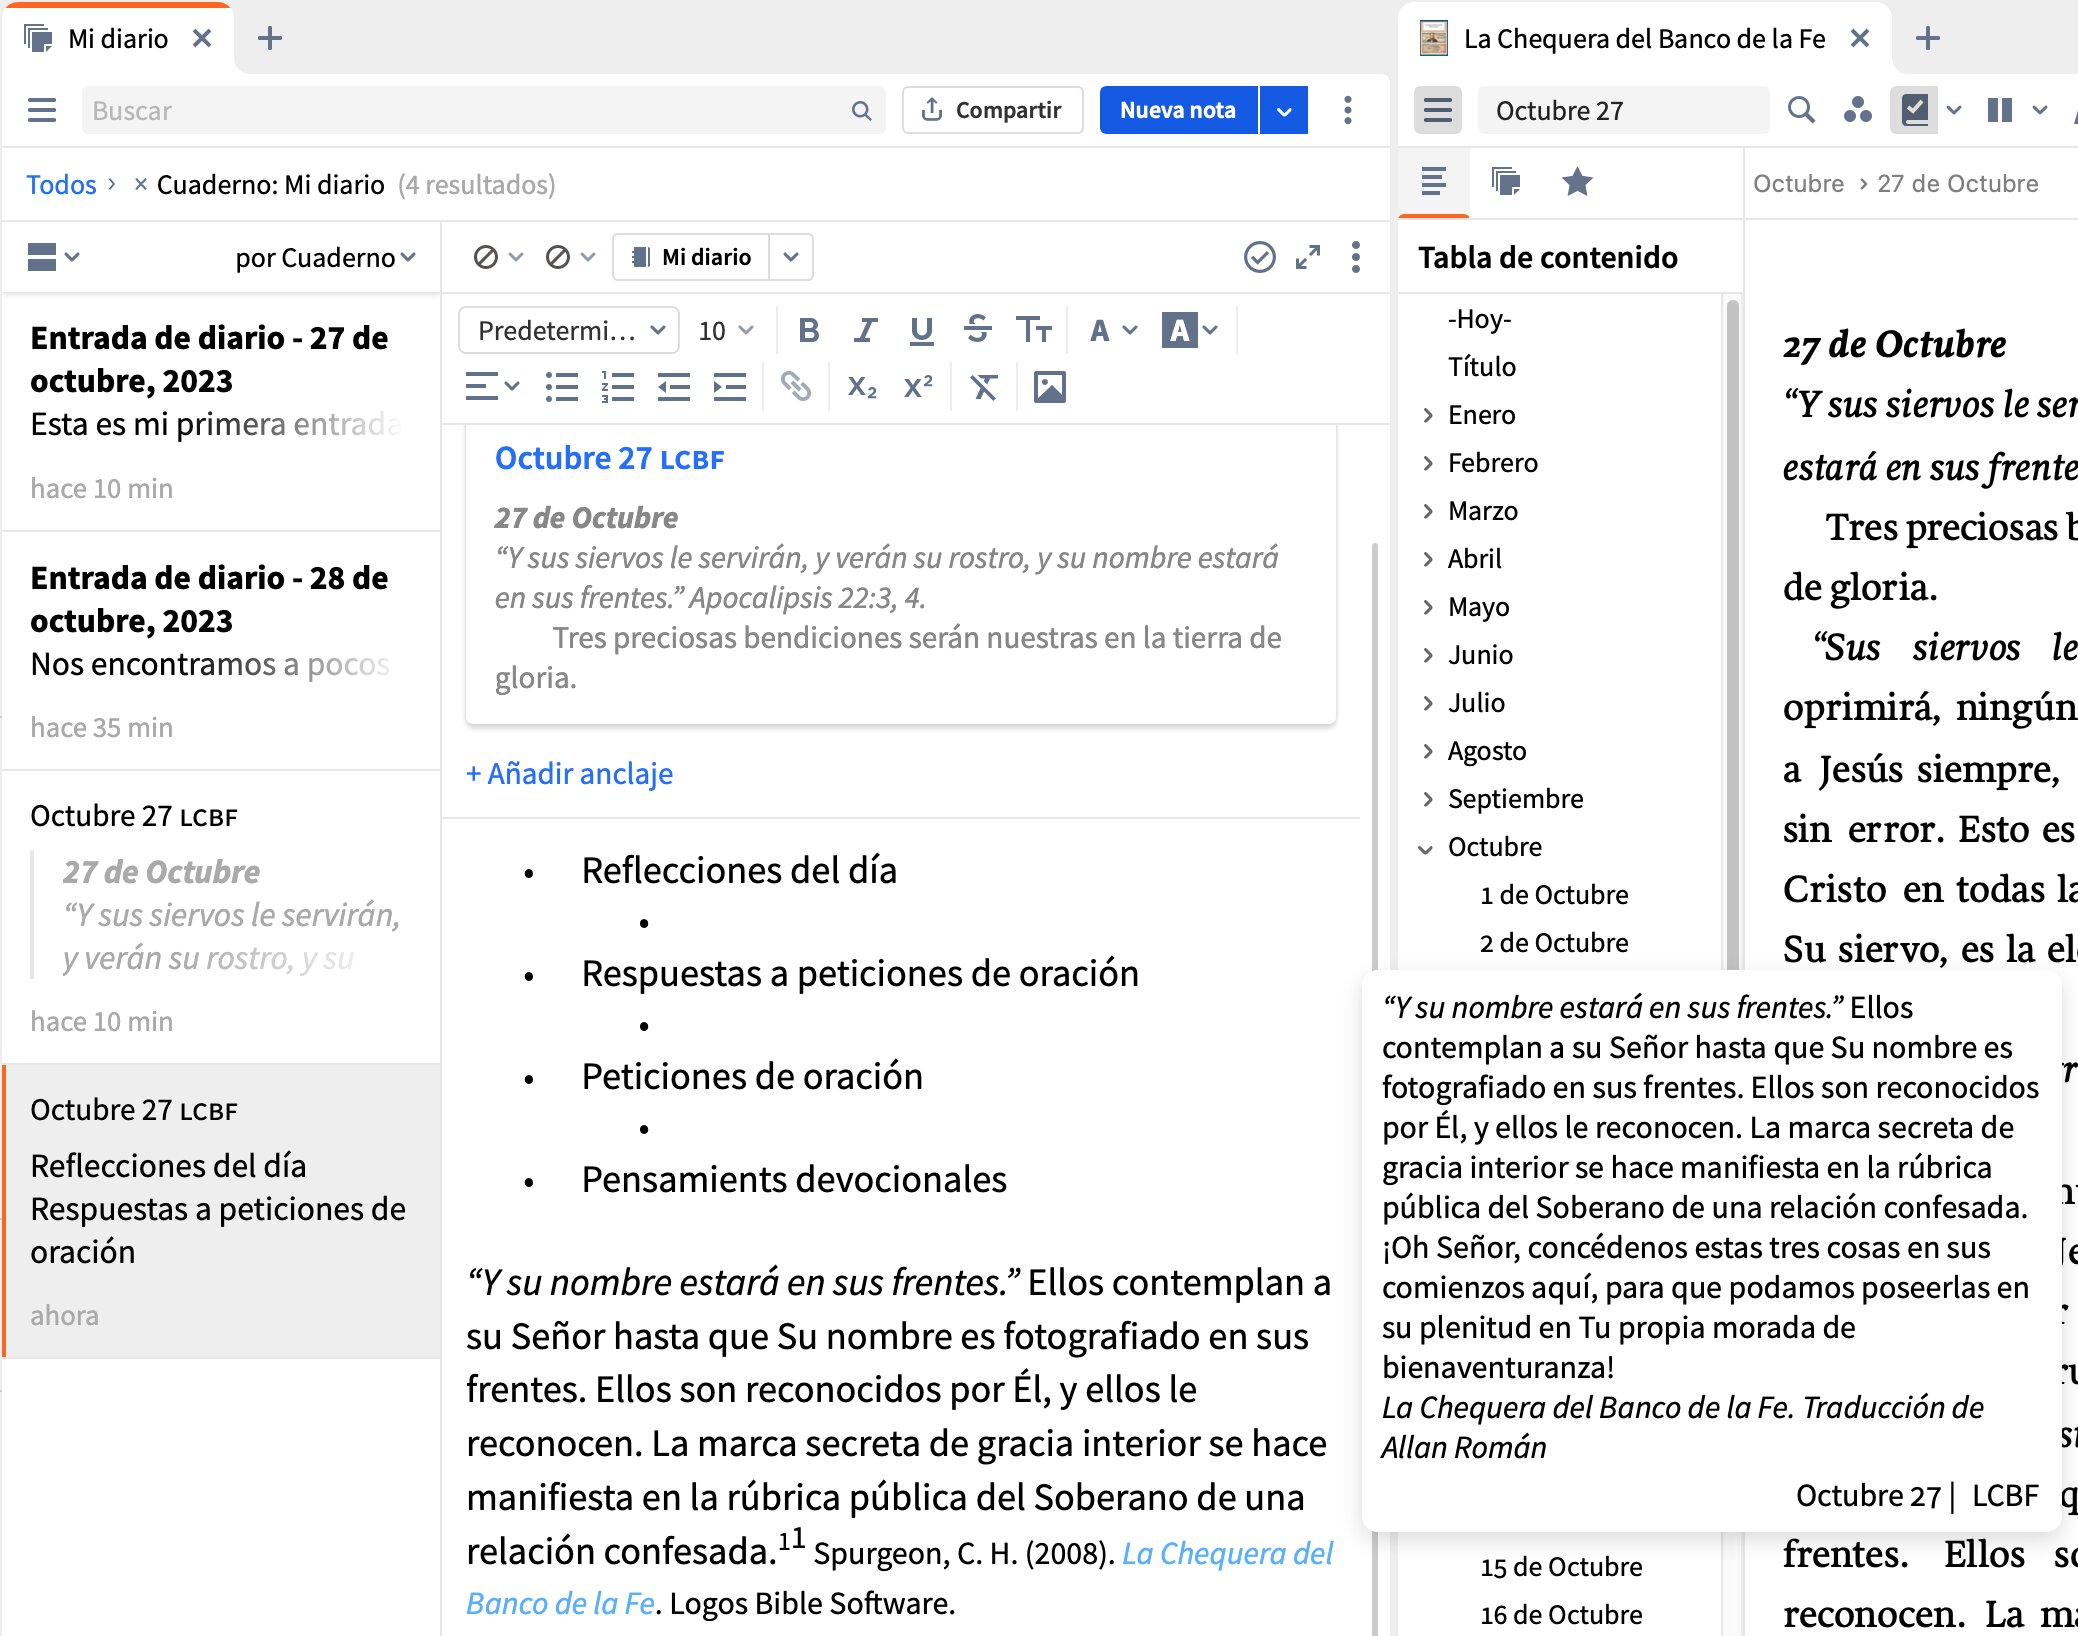Open the Octubre 27 LCBF anchor link
The width and height of the screenshot is (2078, 1636).
[610, 458]
